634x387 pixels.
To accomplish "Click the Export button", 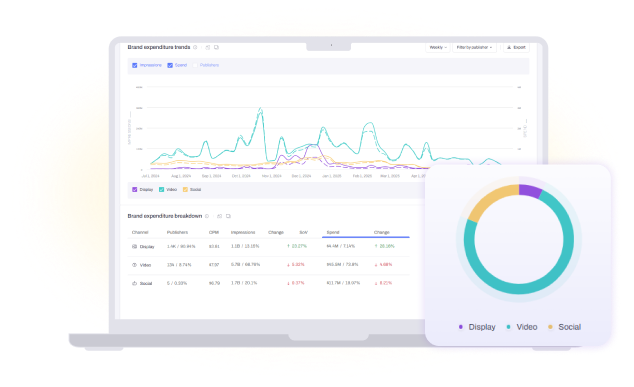I will 516,47.
